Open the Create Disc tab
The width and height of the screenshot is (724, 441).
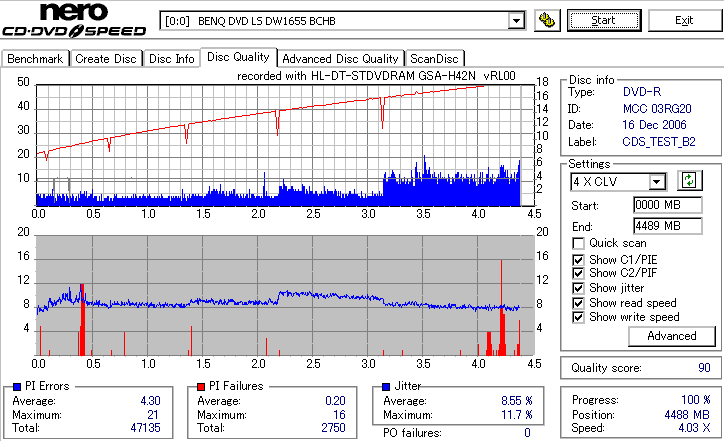pos(106,59)
